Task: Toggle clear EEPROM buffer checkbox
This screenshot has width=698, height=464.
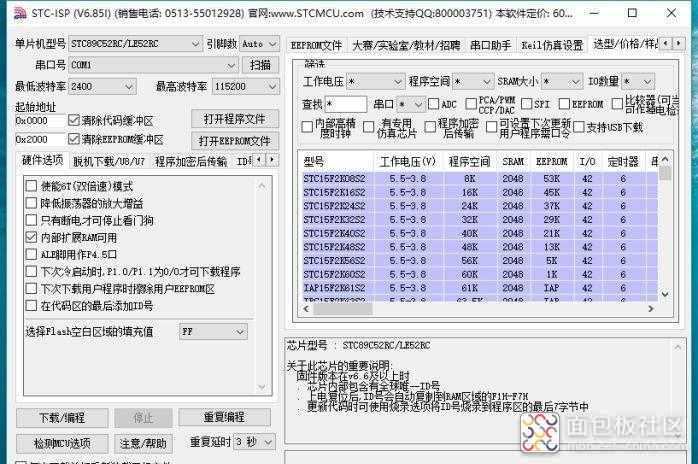Action: (74, 139)
